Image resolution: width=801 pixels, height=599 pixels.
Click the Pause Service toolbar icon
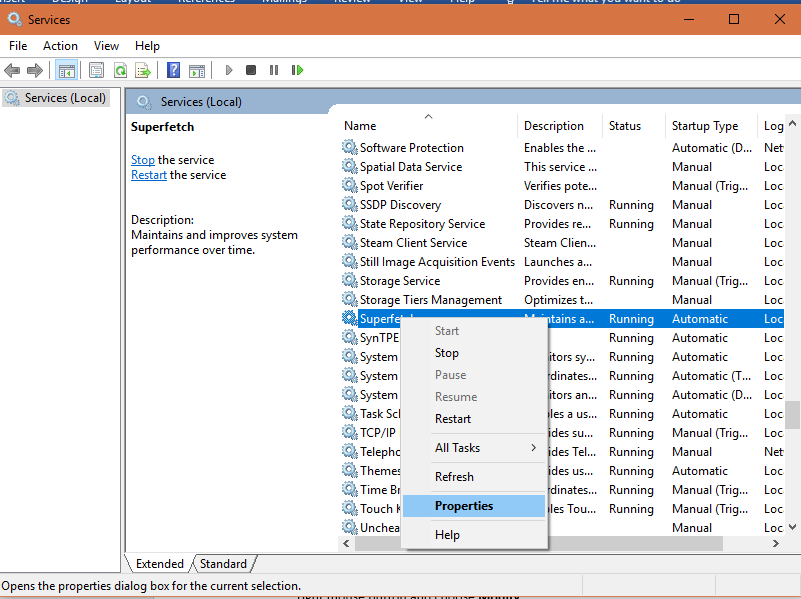(x=274, y=70)
